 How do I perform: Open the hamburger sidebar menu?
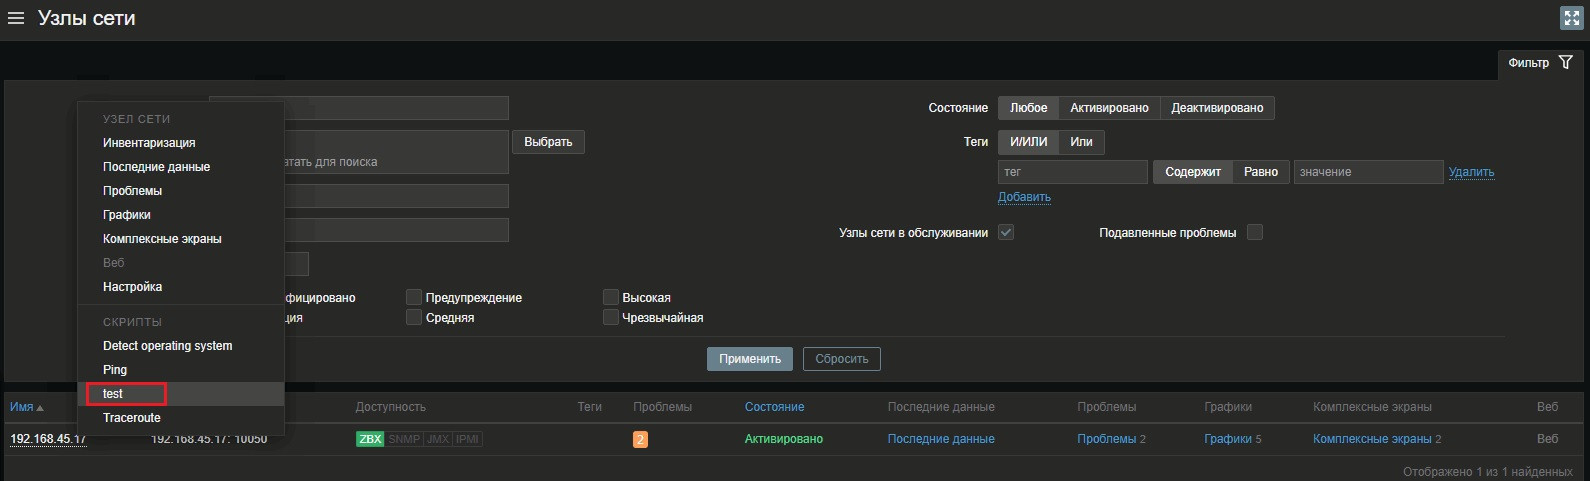[16, 18]
